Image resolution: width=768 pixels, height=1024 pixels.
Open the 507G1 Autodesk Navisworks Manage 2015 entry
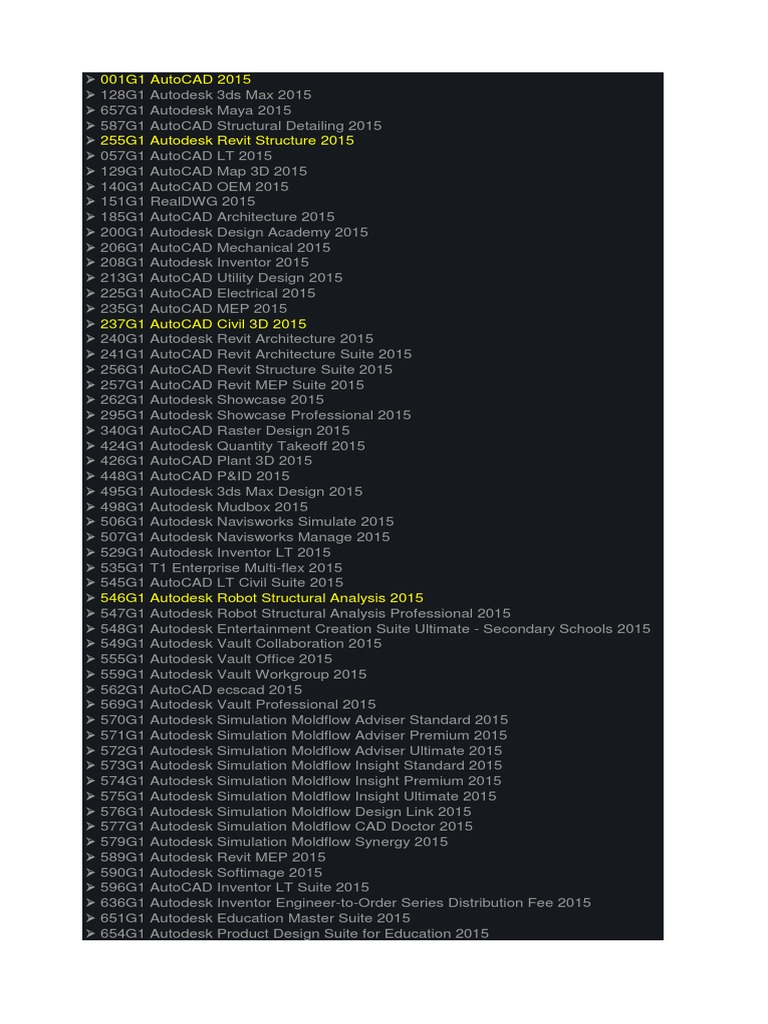point(245,537)
